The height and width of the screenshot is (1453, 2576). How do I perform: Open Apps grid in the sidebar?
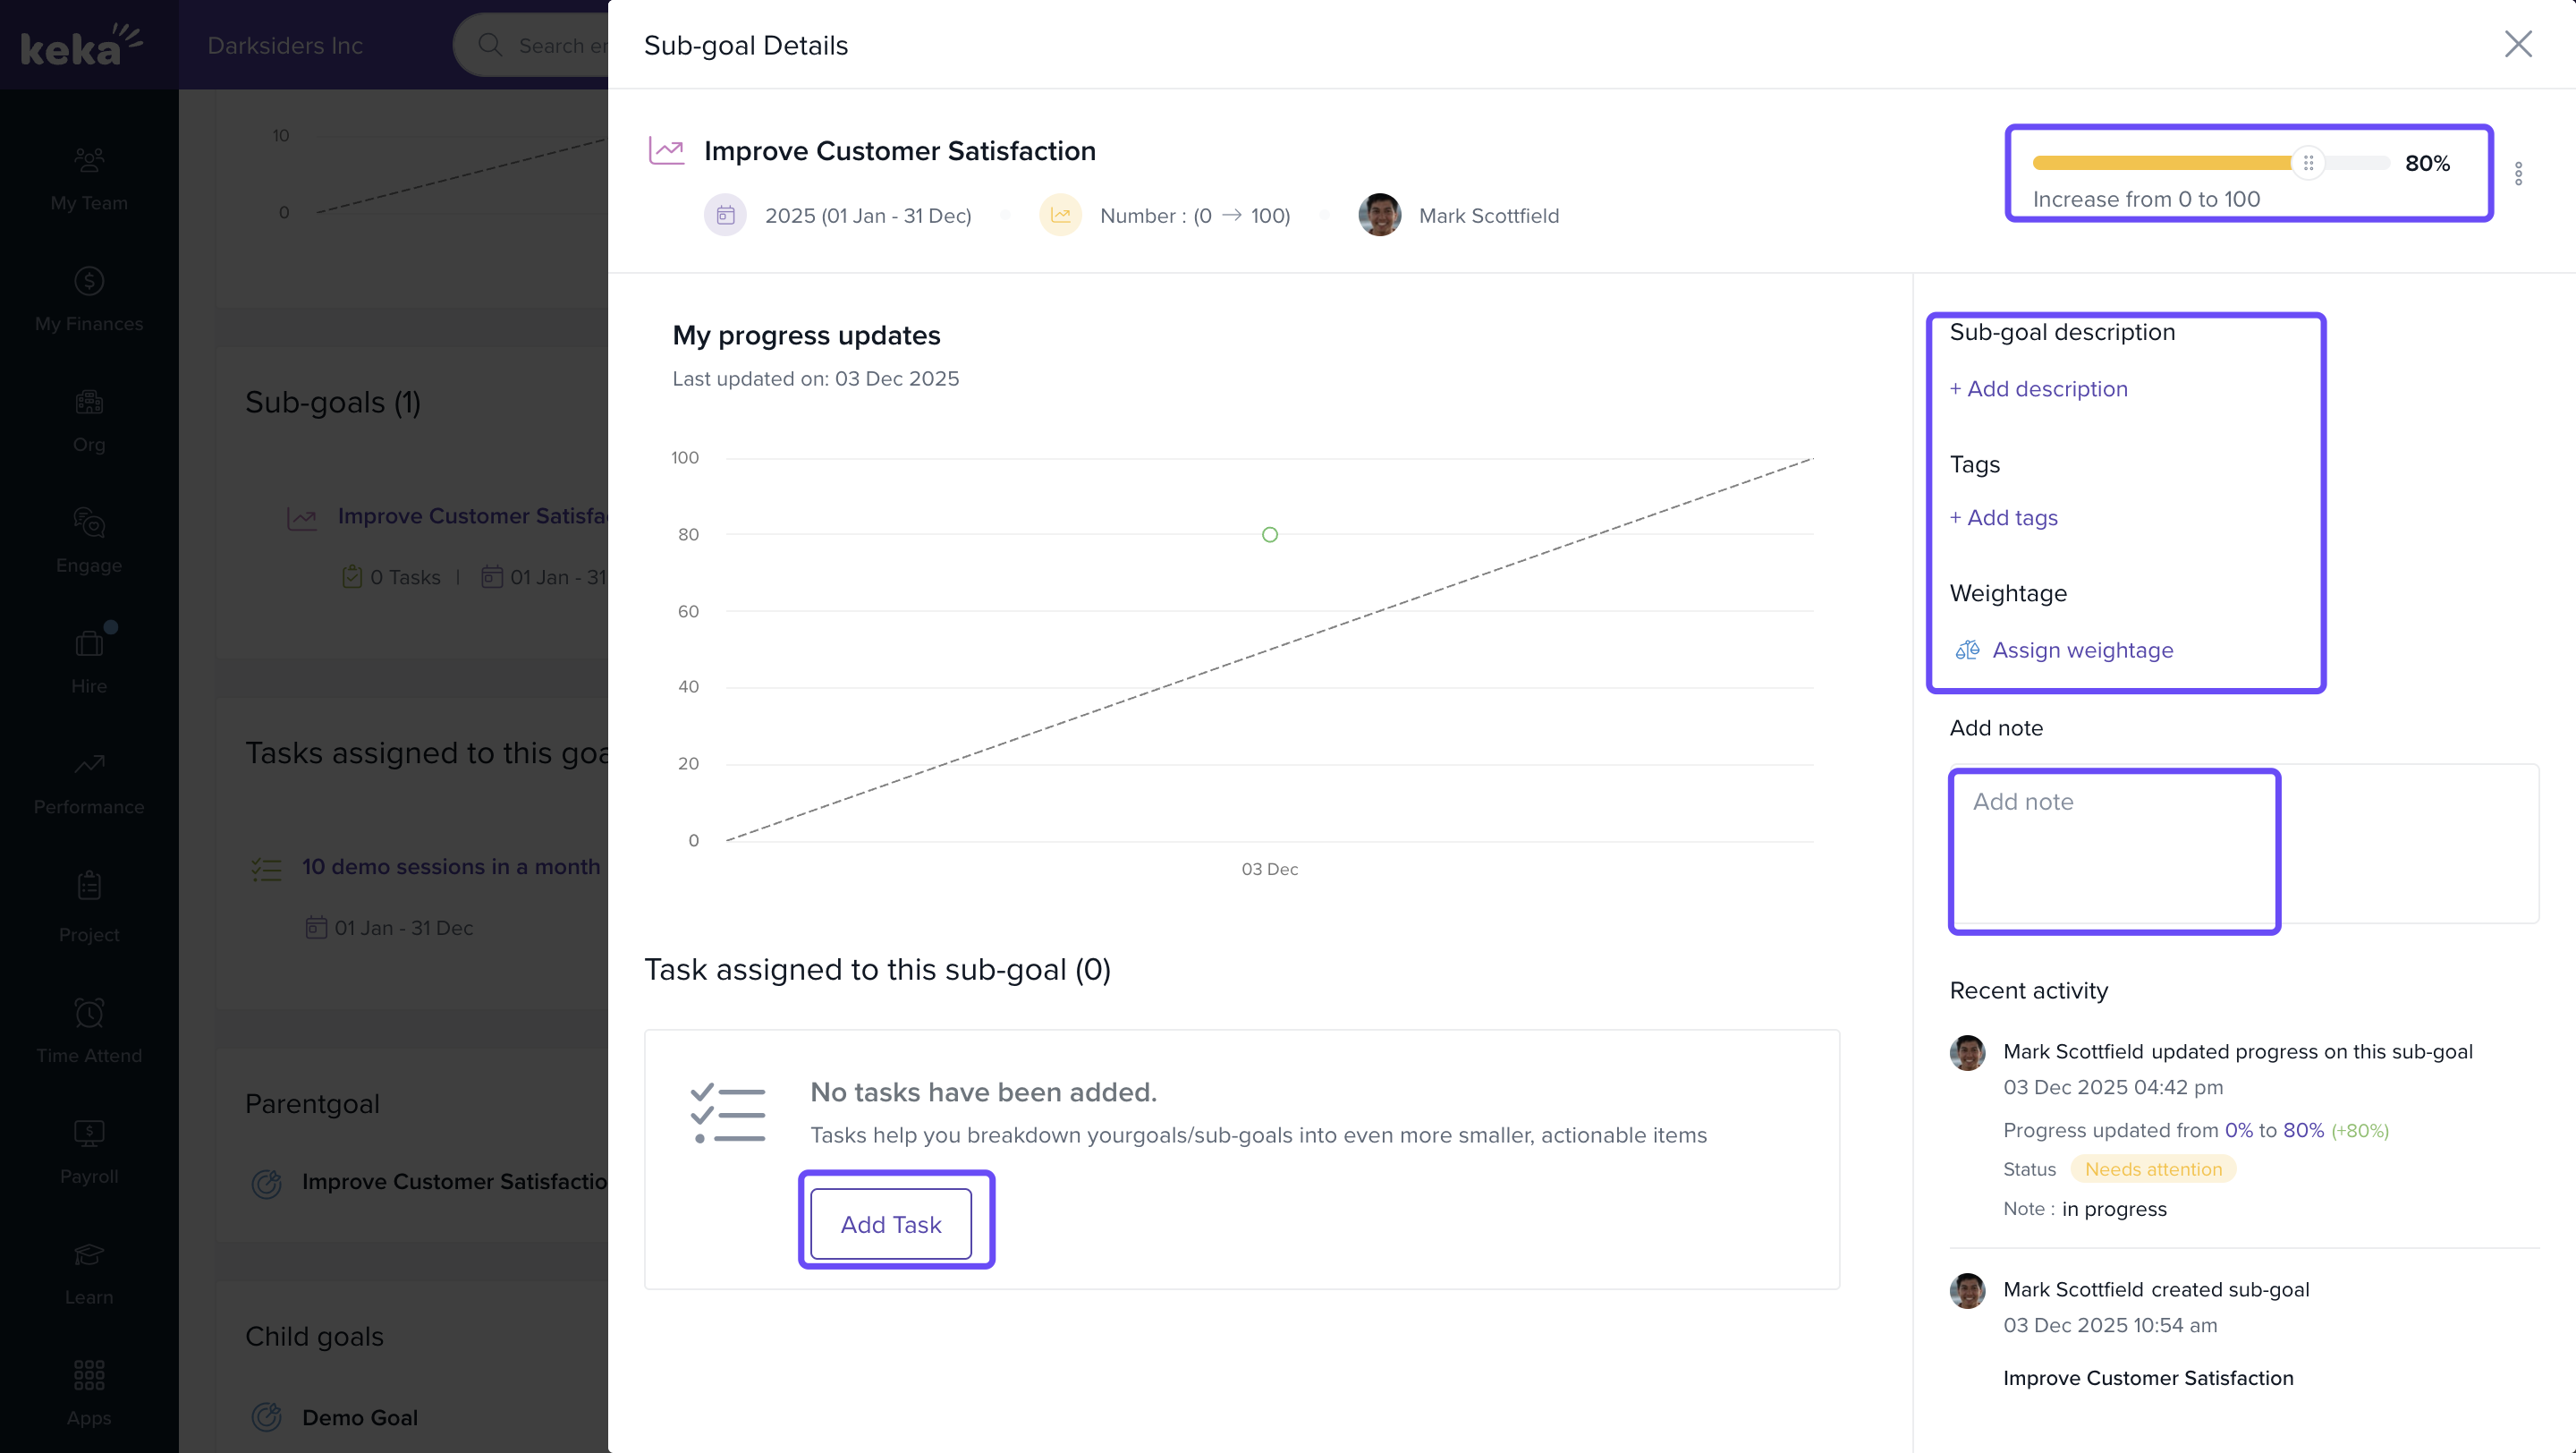click(x=89, y=1393)
